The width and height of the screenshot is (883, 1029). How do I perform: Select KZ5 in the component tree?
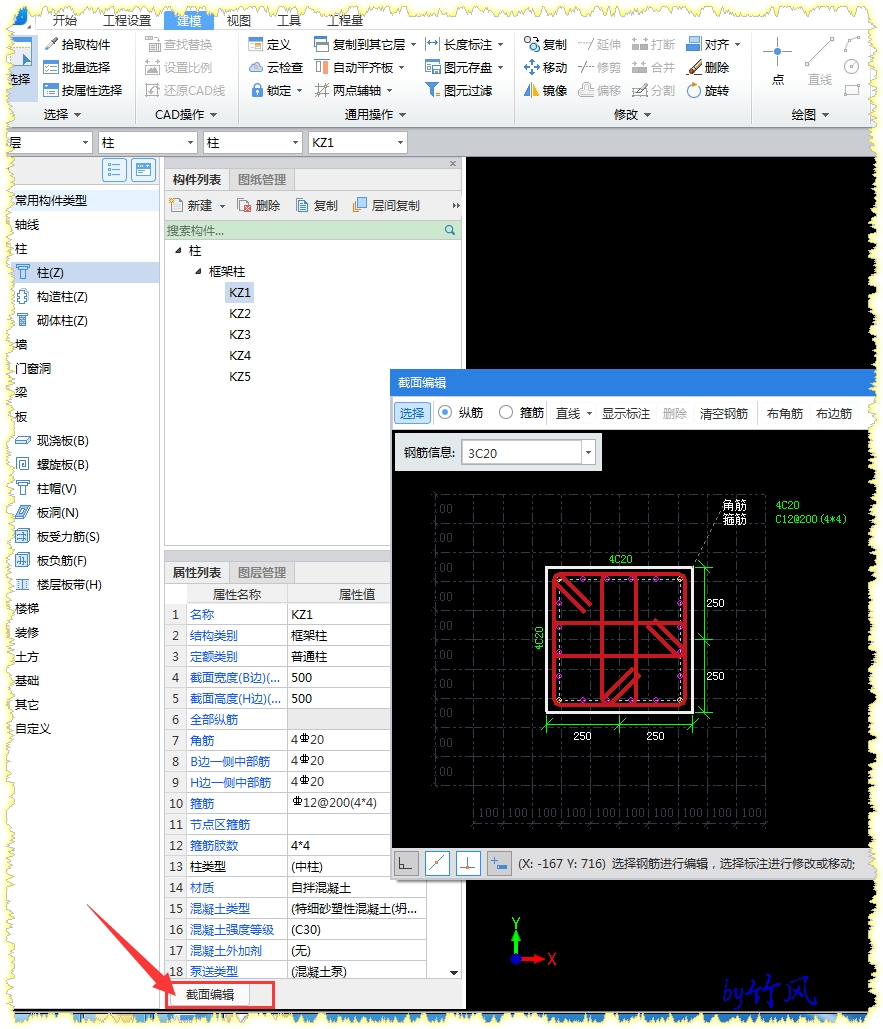240,377
